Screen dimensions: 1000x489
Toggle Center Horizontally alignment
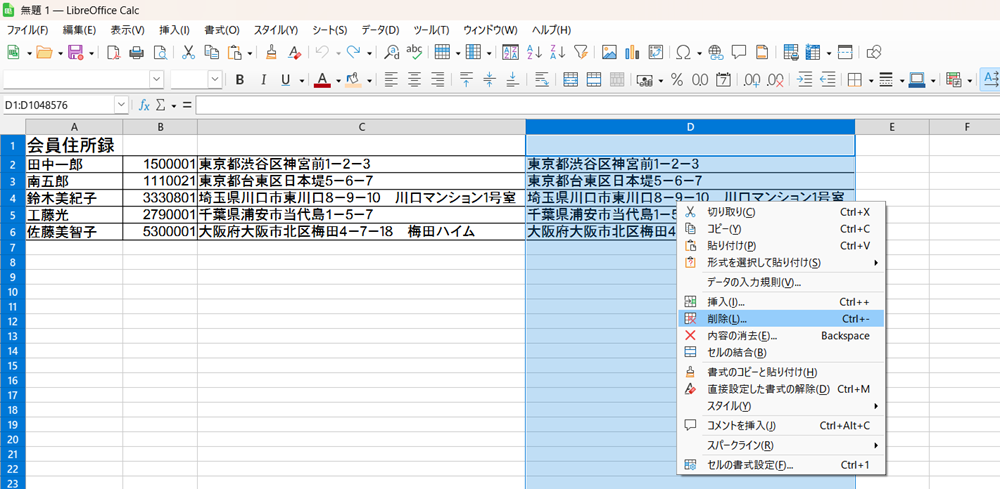(415, 80)
